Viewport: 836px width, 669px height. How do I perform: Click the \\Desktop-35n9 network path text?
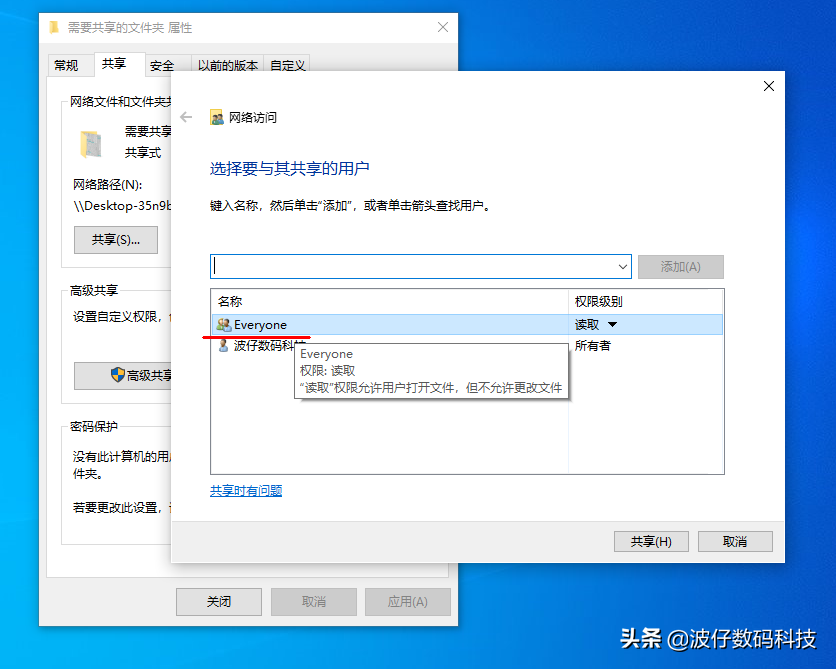pyautogui.click(x=122, y=206)
